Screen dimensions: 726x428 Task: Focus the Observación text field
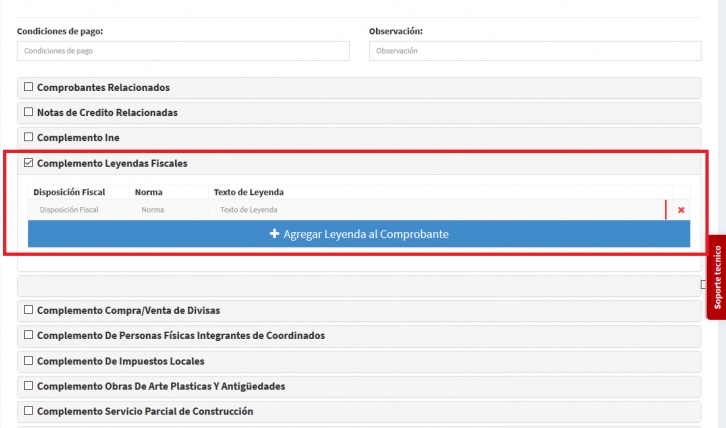(x=535, y=51)
